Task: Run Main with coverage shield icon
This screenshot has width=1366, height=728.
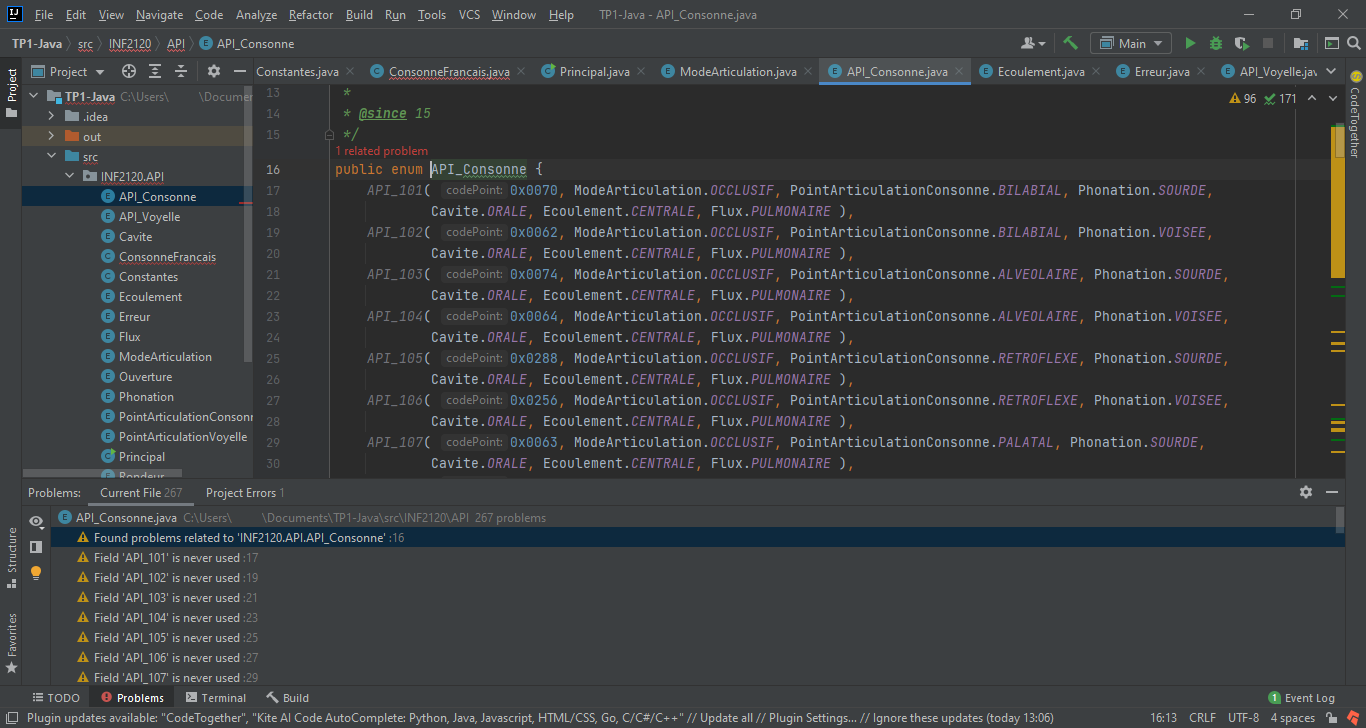Action: tap(1242, 43)
